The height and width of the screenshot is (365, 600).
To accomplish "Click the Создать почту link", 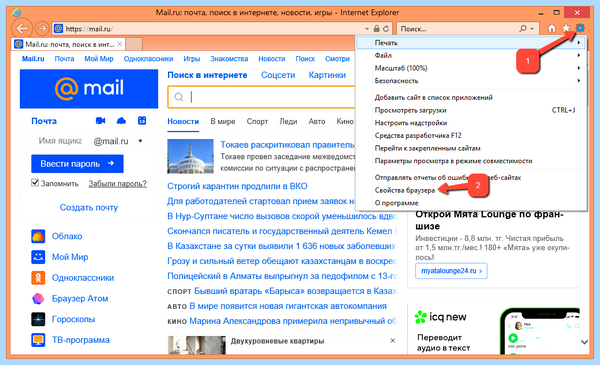I will [x=89, y=207].
